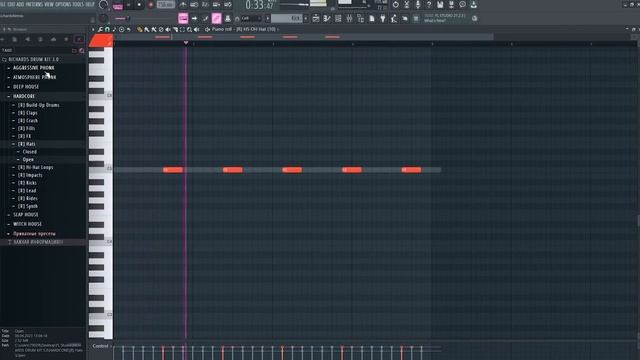The image size is (640, 360).
Task: Select the piano roll draw pencil tool
Action: click(x=140, y=29)
